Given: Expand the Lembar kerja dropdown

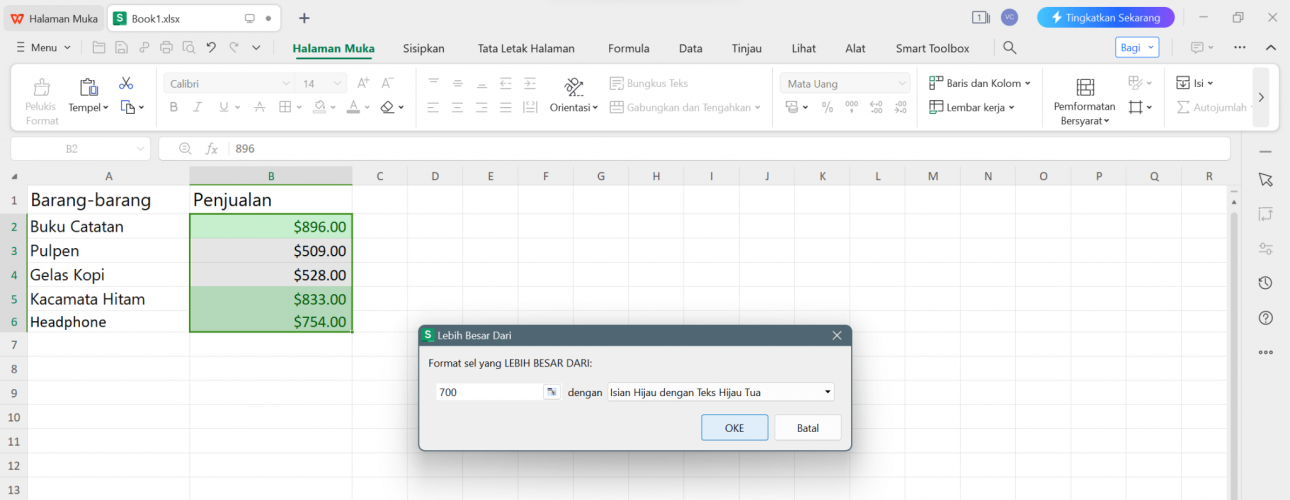Looking at the screenshot, I should pos(972,107).
